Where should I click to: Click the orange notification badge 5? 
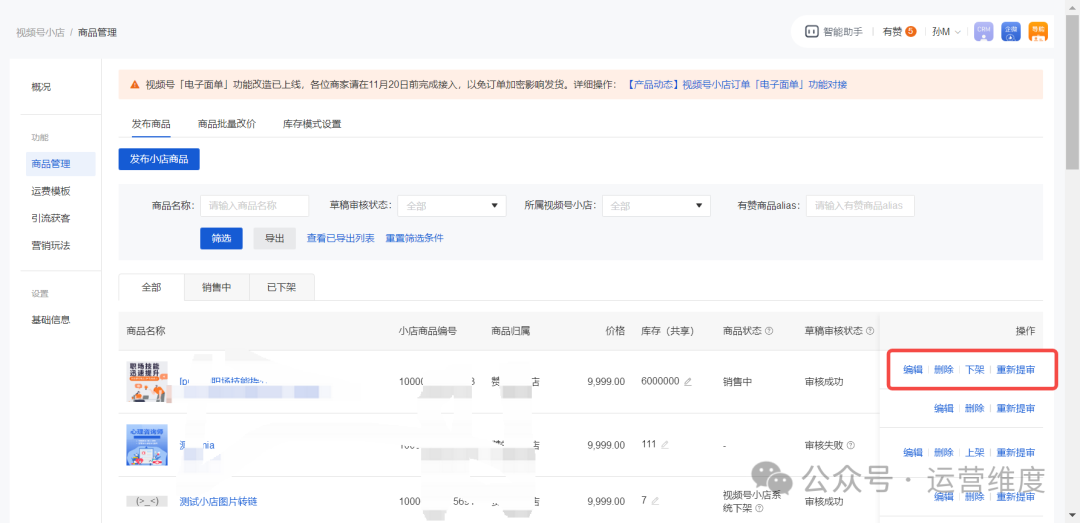click(911, 31)
